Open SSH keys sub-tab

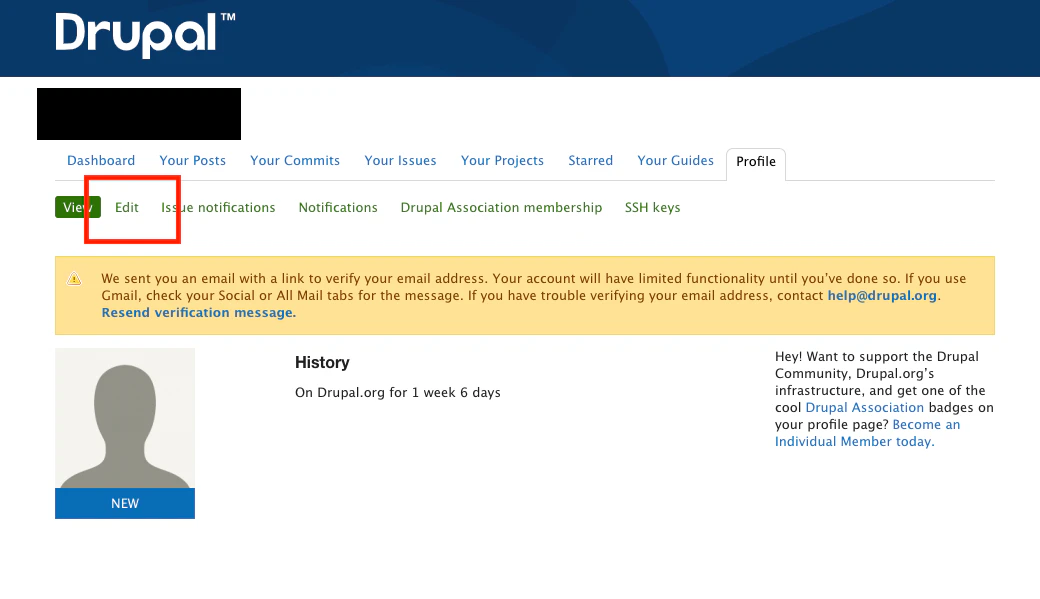tap(653, 208)
